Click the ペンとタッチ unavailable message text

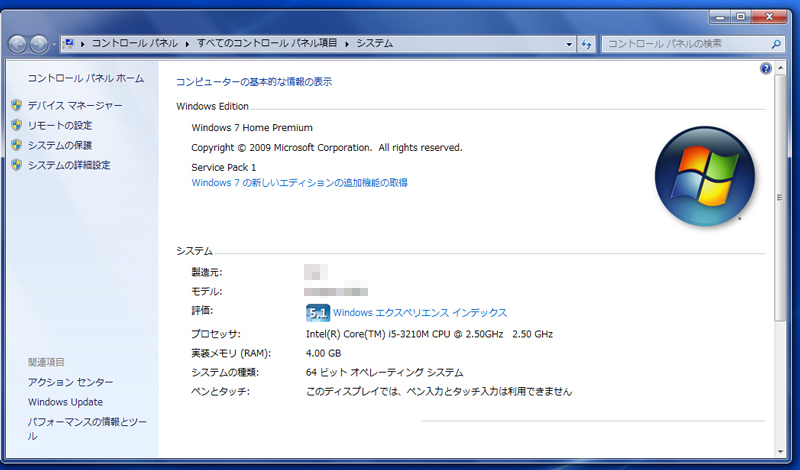click(439, 392)
